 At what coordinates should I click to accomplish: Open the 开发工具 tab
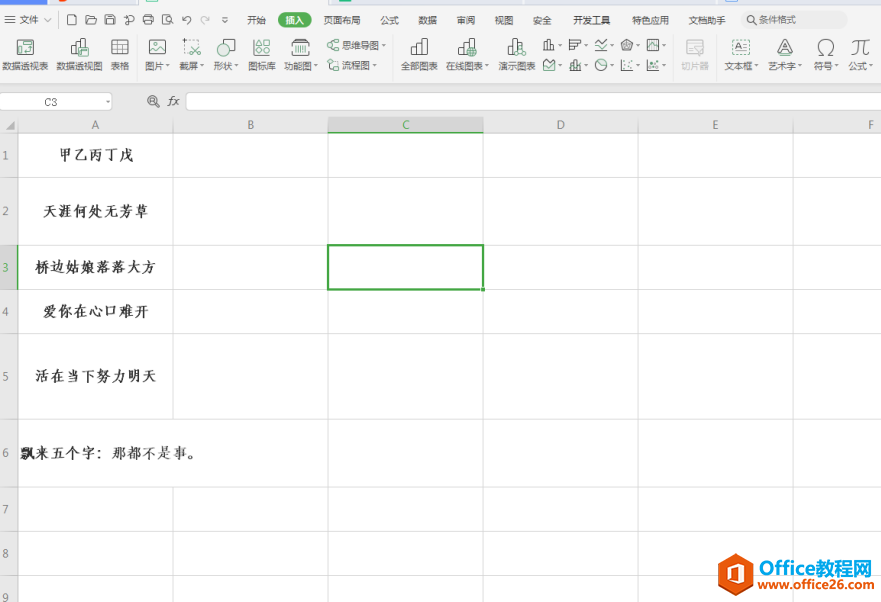591,20
